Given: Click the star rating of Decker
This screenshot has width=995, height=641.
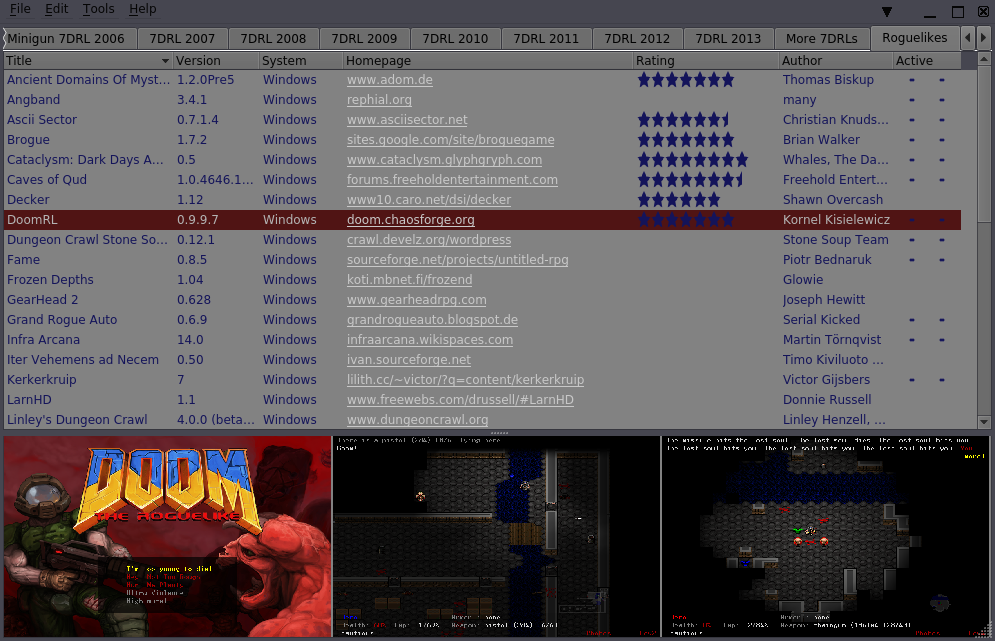Looking at the screenshot, I should pyautogui.click(x=678, y=200).
